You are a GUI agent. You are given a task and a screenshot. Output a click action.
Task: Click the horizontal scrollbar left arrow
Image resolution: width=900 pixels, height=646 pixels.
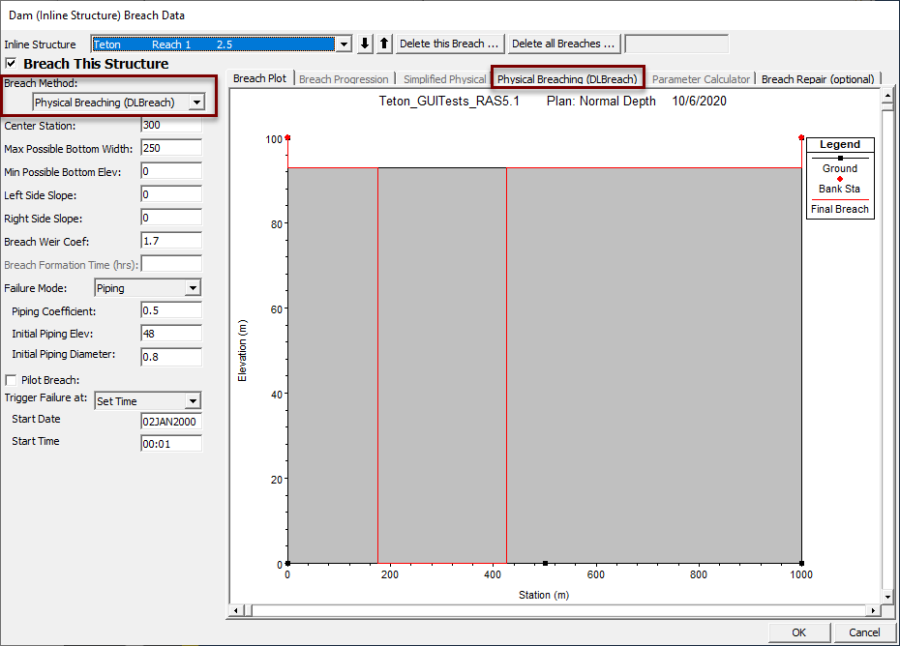[235, 608]
